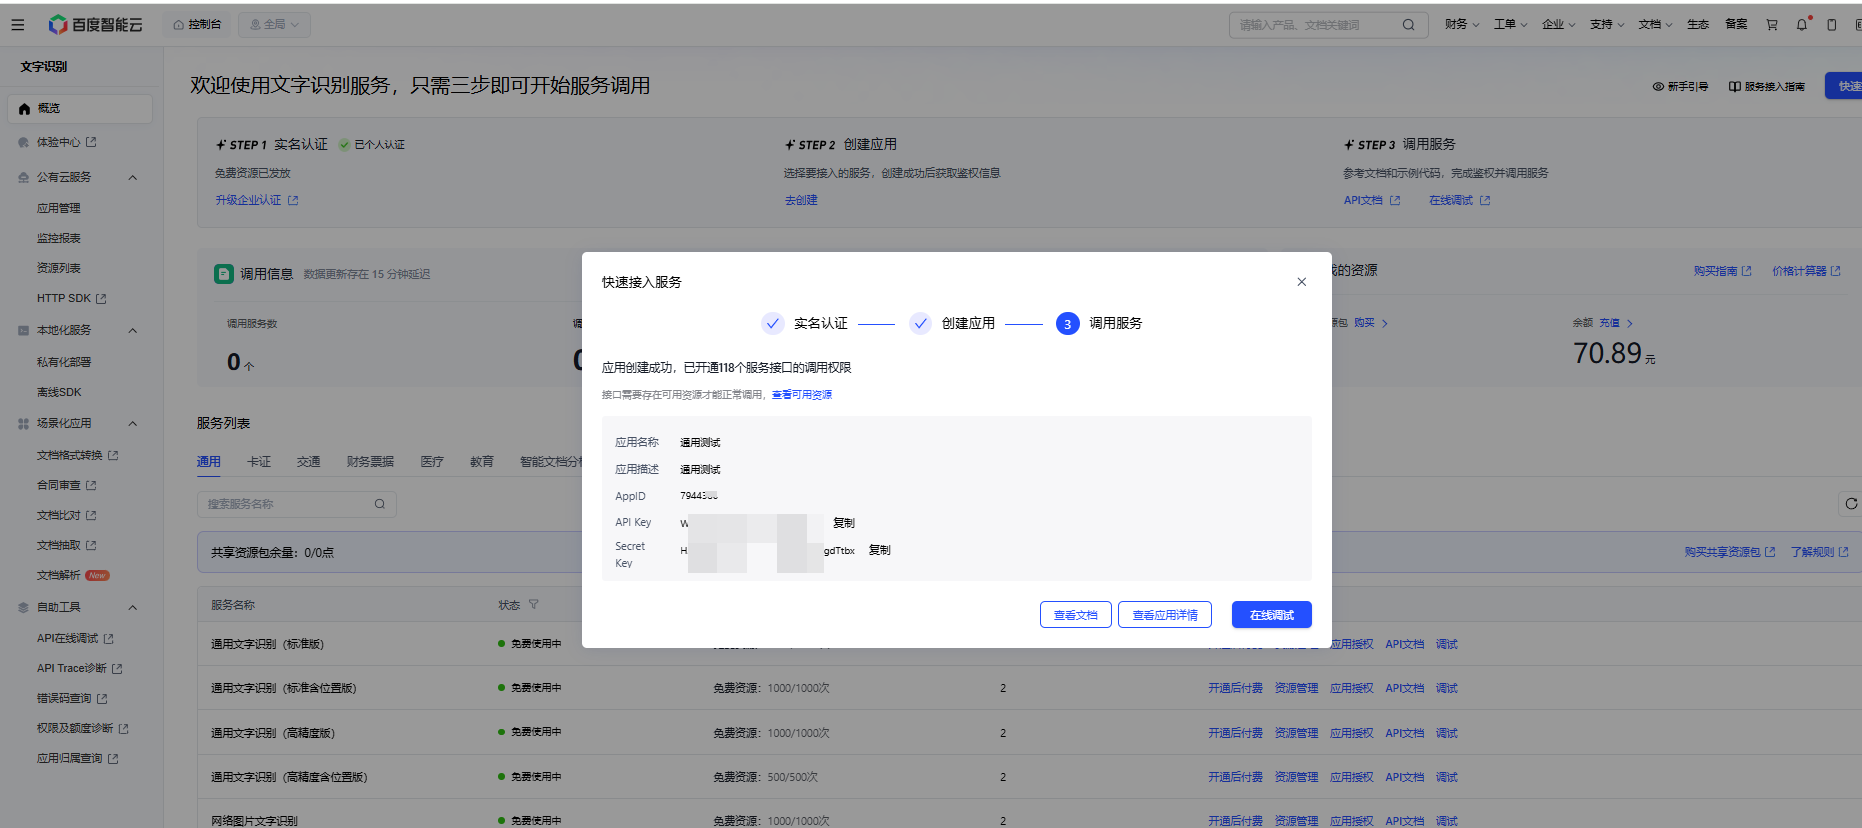The height and width of the screenshot is (828, 1862).
Task: Click the mobile app icon in top bar
Action: pos(1832,25)
